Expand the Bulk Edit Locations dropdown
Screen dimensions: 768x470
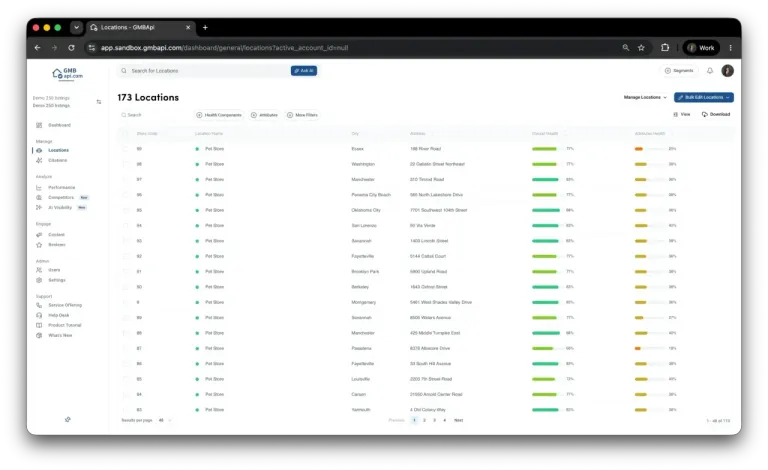click(x=703, y=97)
